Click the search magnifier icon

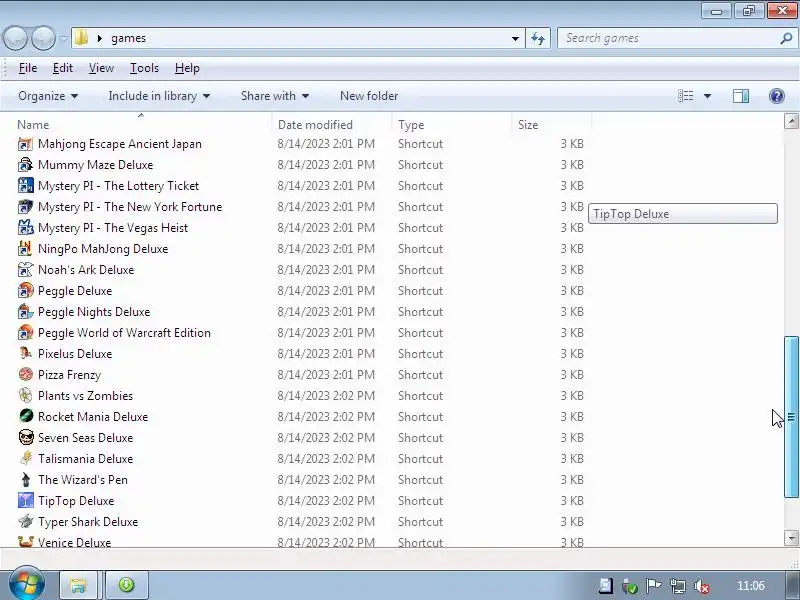786,38
